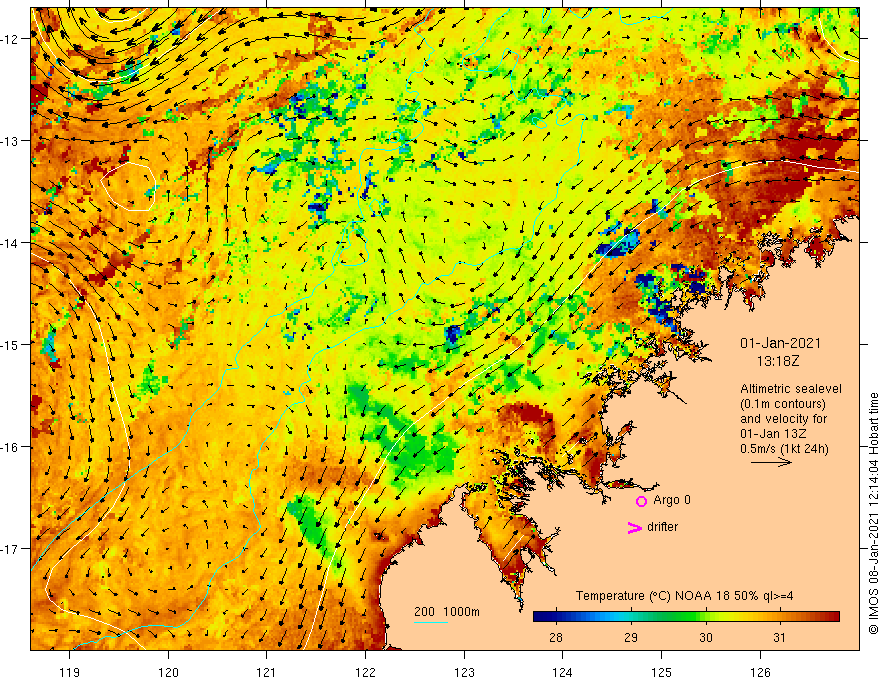The height and width of the screenshot is (680, 880).
Task: Click the latitude -14 axis label
Action: point(10,243)
